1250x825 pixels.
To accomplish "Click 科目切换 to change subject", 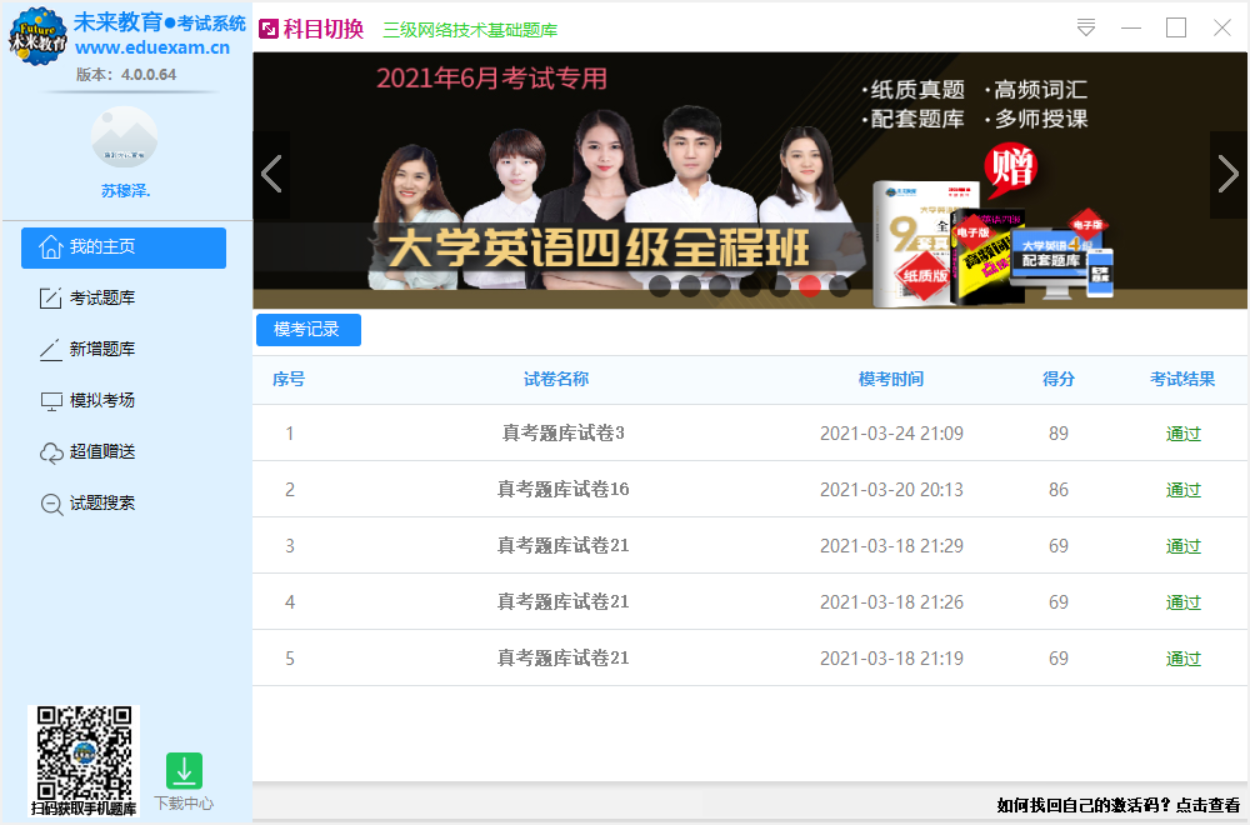I will click(x=323, y=29).
